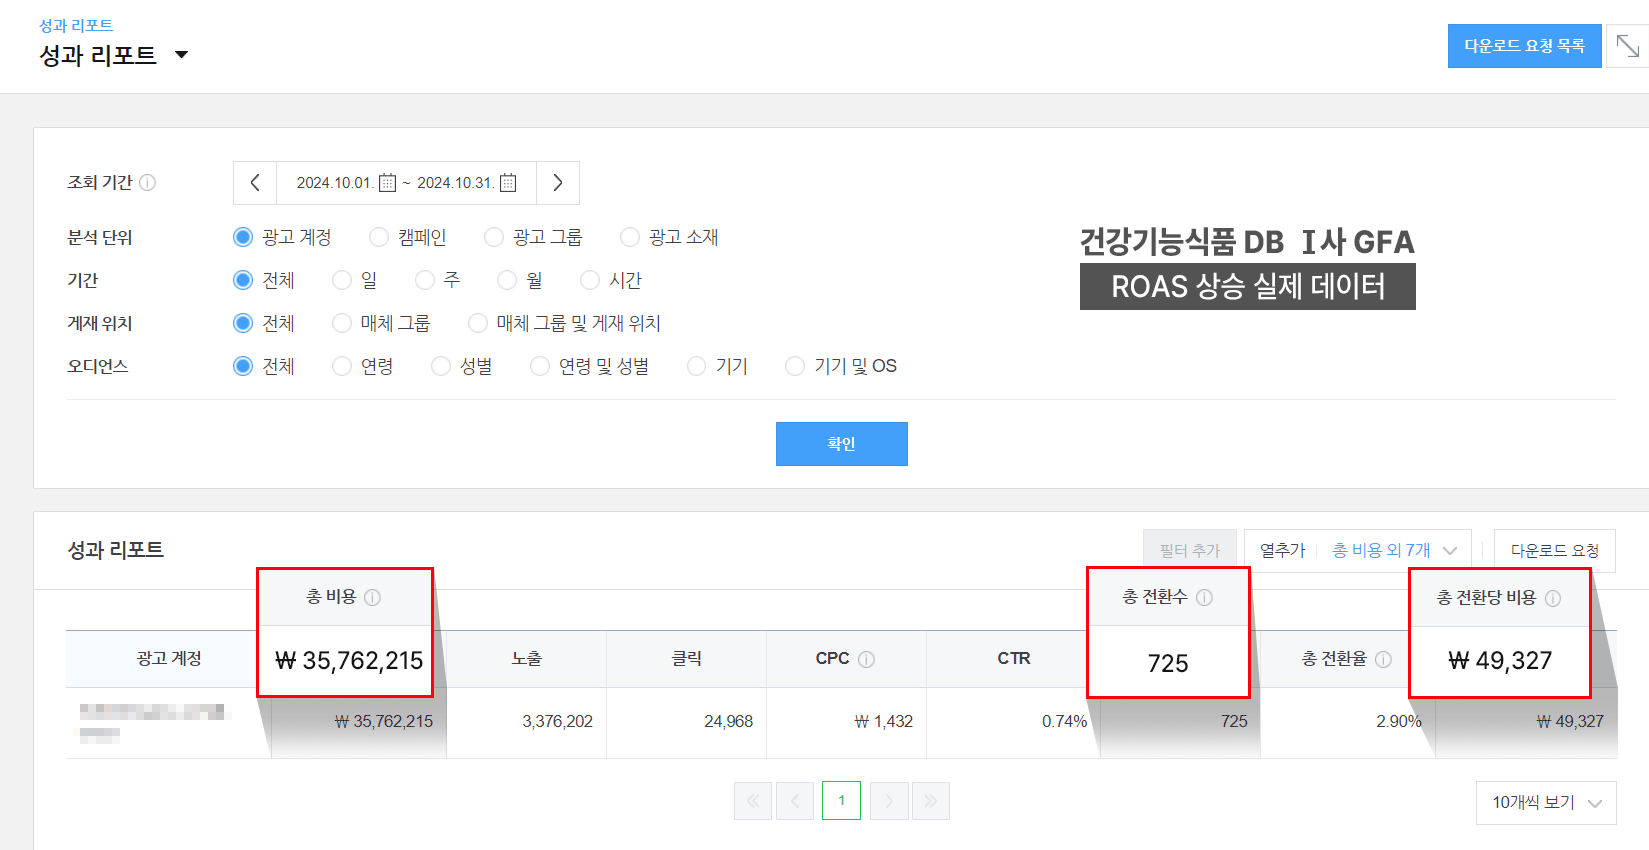Click the 다운로드 요청 button
Image resolution: width=1649 pixels, height=850 pixels.
coord(1554,551)
